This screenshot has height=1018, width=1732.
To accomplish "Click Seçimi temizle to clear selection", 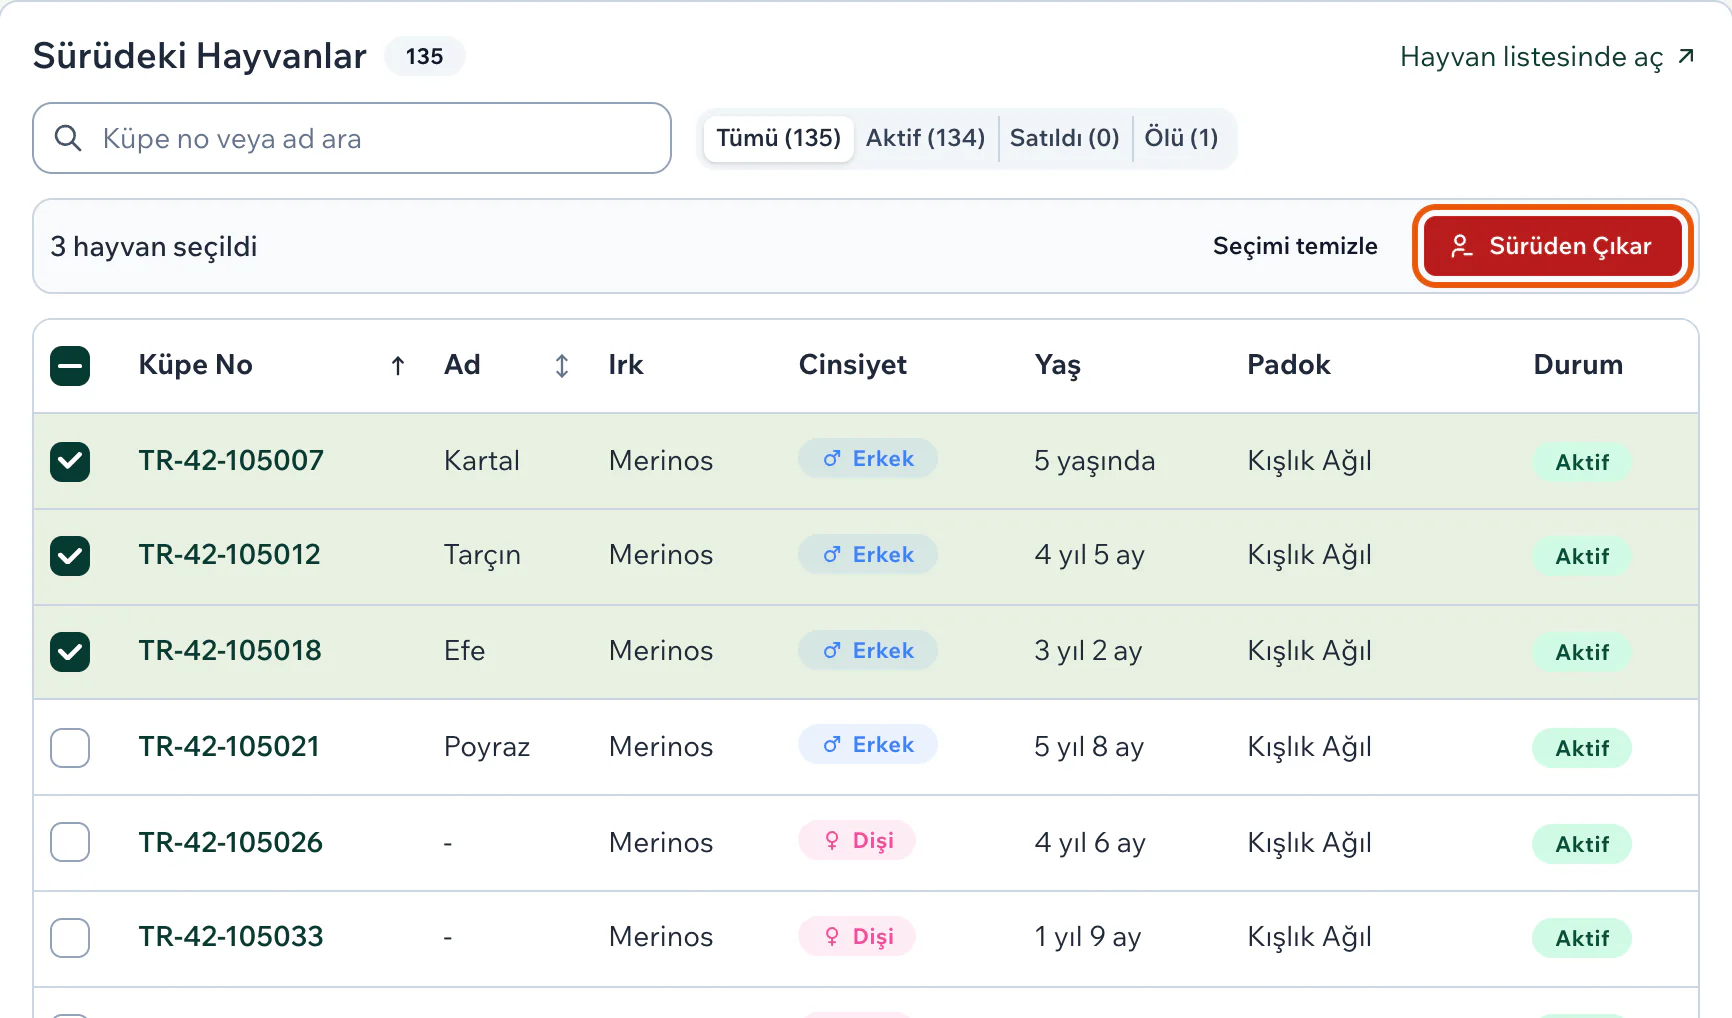I will coord(1295,246).
